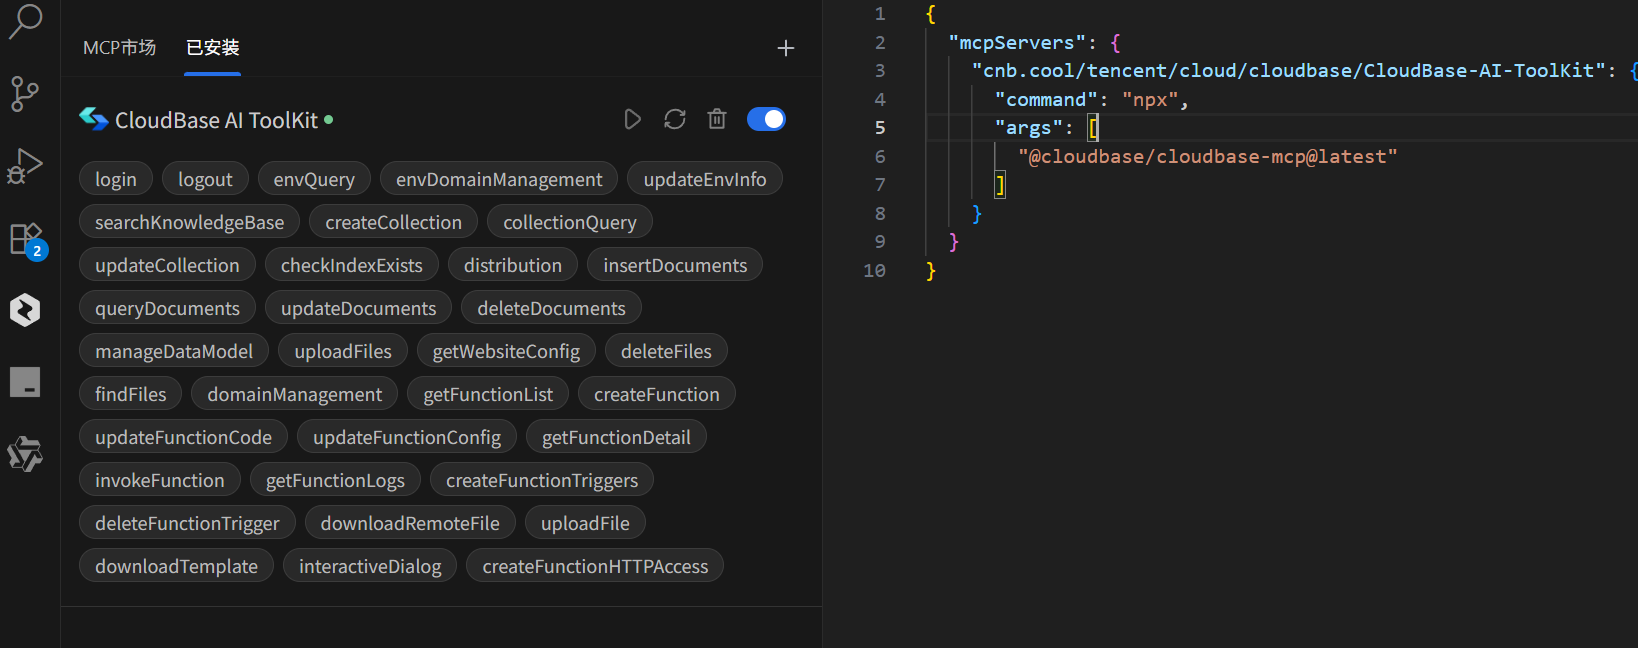Click the square panel icon in the activity bar

pos(25,382)
